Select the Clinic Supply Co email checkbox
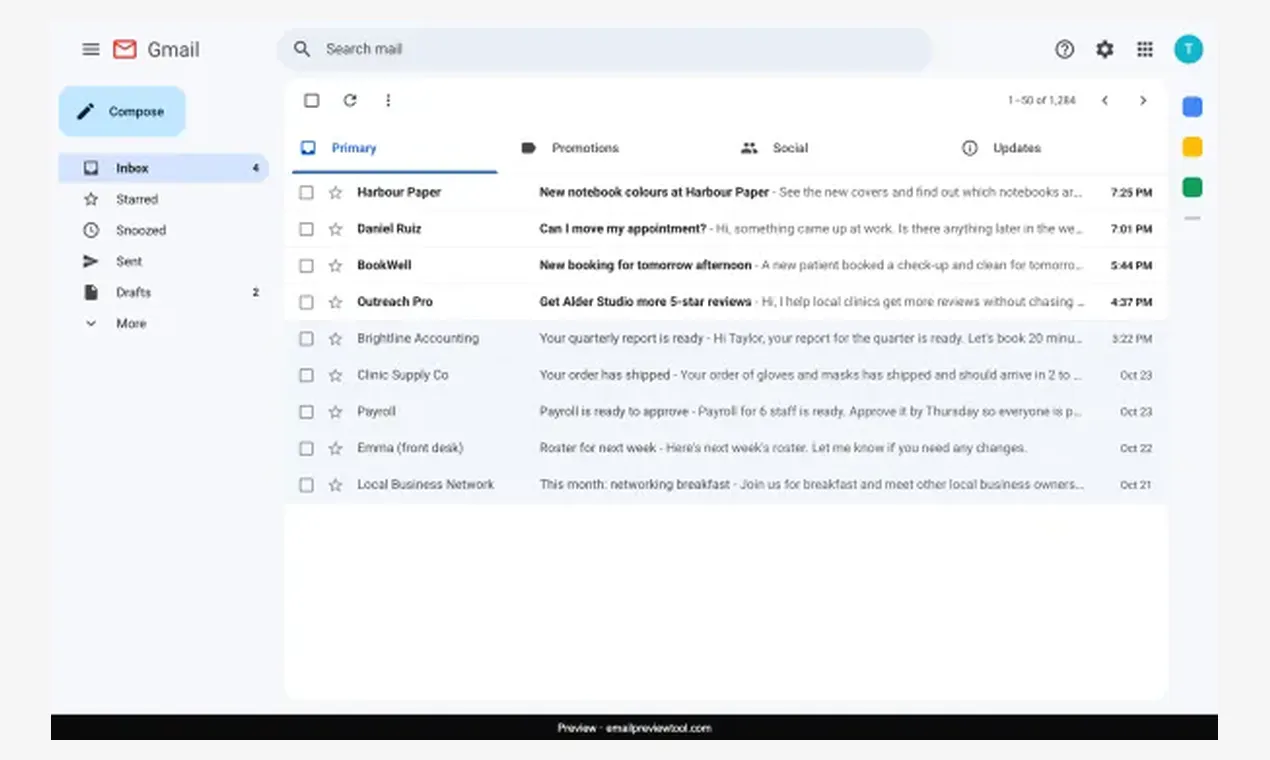The height and width of the screenshot is (760, 1270). point(306,375)
